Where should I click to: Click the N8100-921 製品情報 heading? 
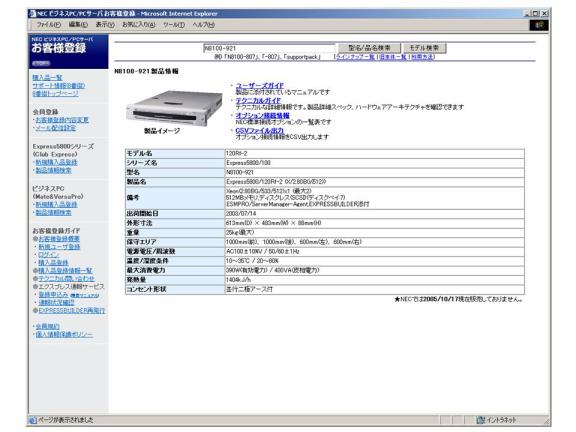[147, 71]
